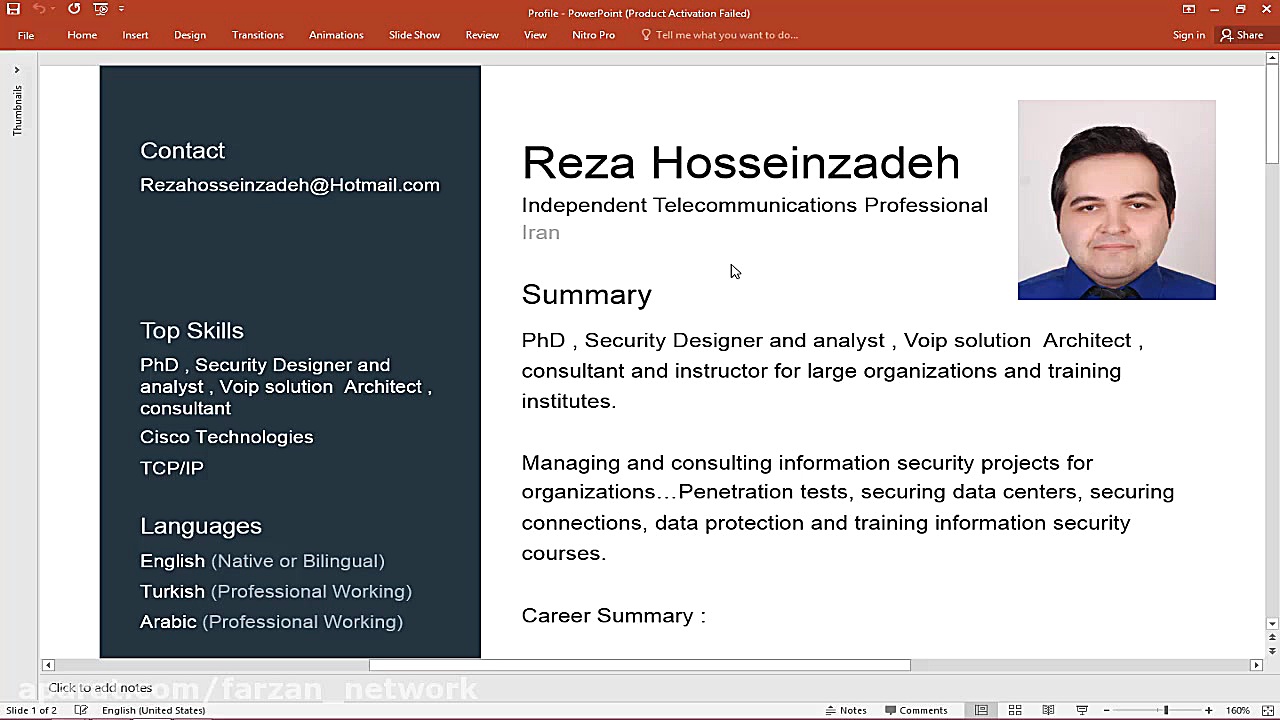Viewport: 1280px width, 720px height.
Task: Switch to Reading View icon
Action: [1048, 710]
